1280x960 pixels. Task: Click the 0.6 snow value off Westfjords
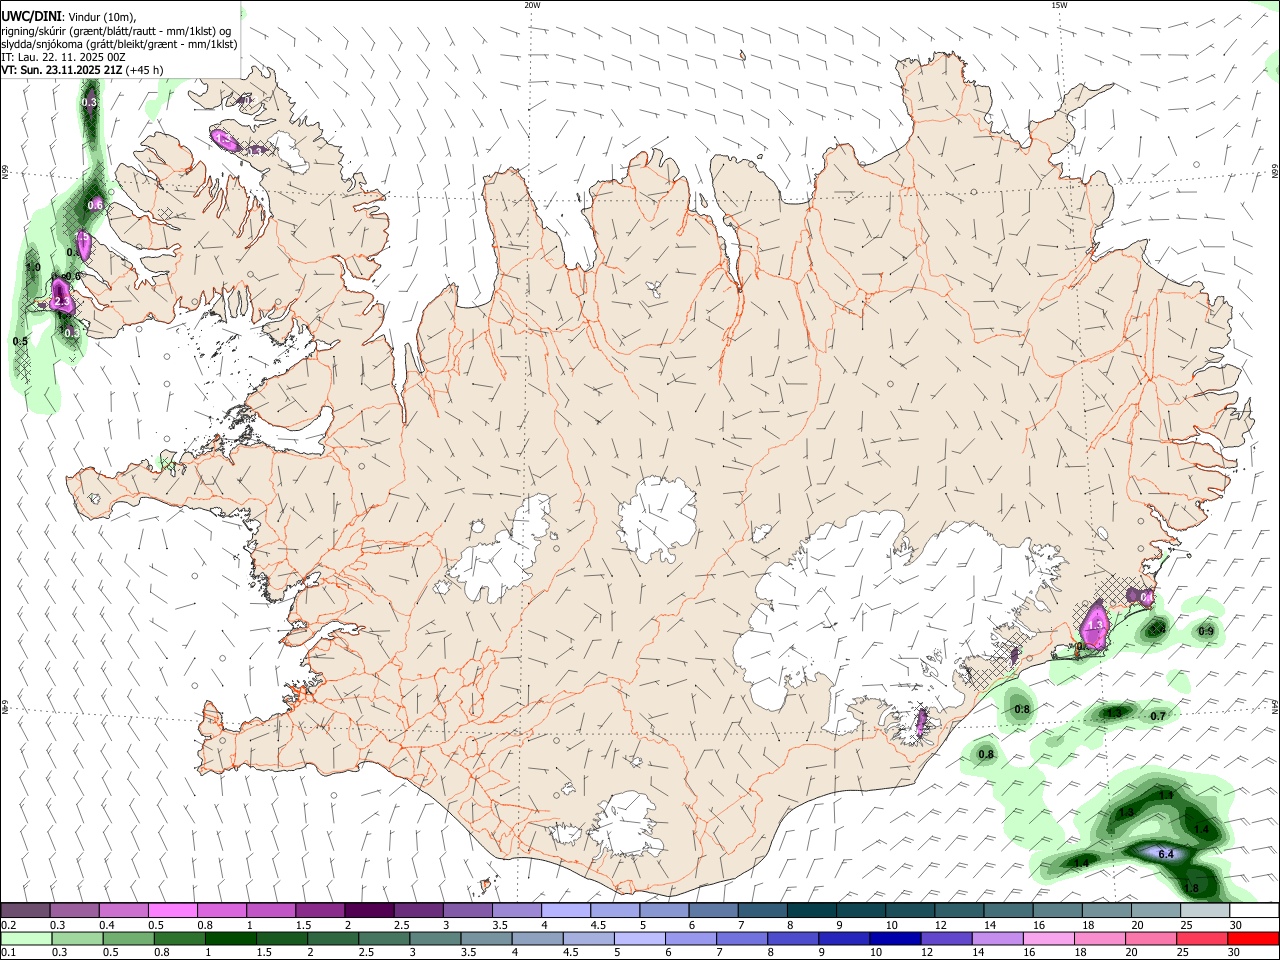click(95, 204)
